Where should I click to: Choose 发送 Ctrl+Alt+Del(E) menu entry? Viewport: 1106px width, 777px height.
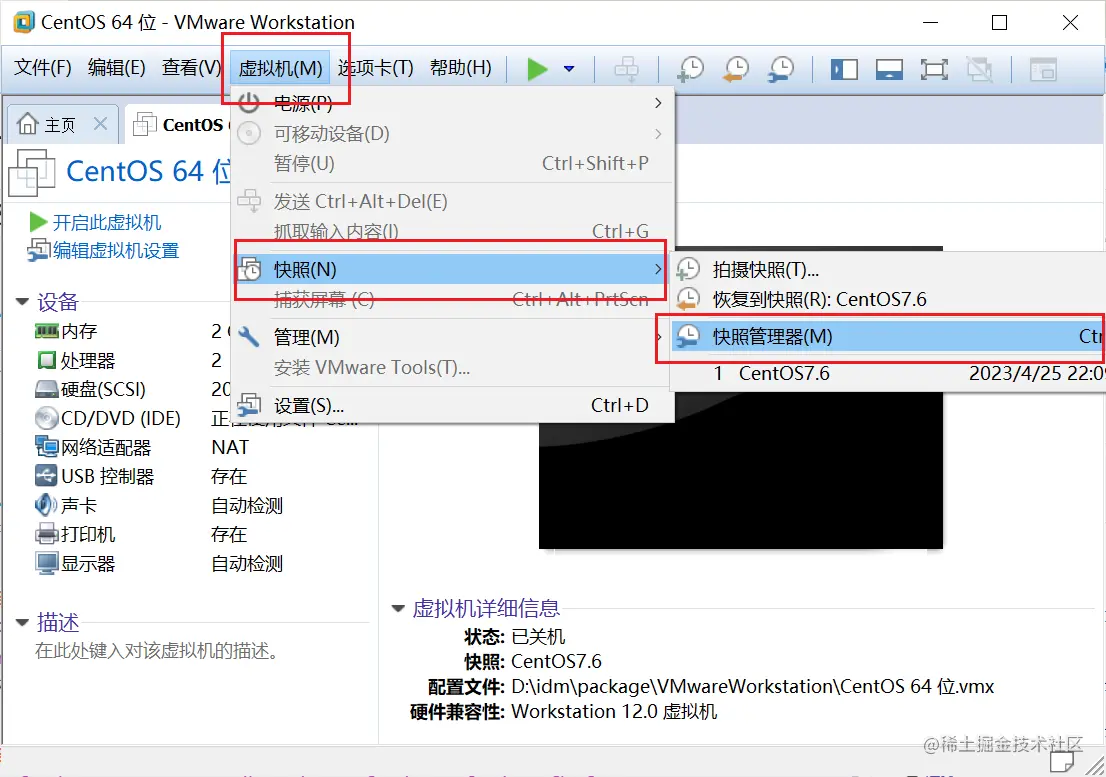[x=451, y=202]
